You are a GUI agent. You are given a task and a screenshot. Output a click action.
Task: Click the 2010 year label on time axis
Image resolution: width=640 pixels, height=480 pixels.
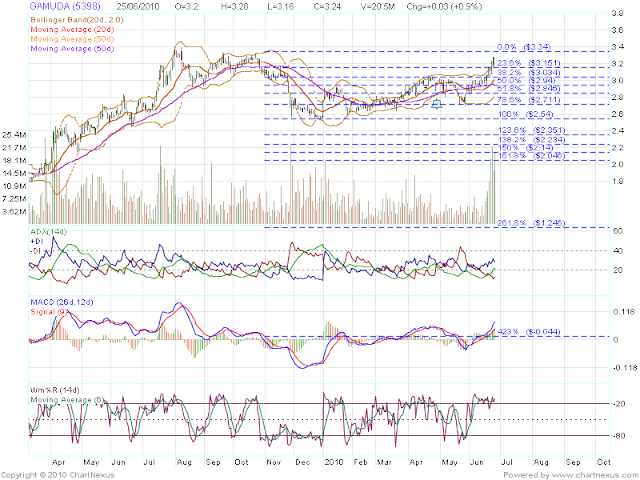334,462
